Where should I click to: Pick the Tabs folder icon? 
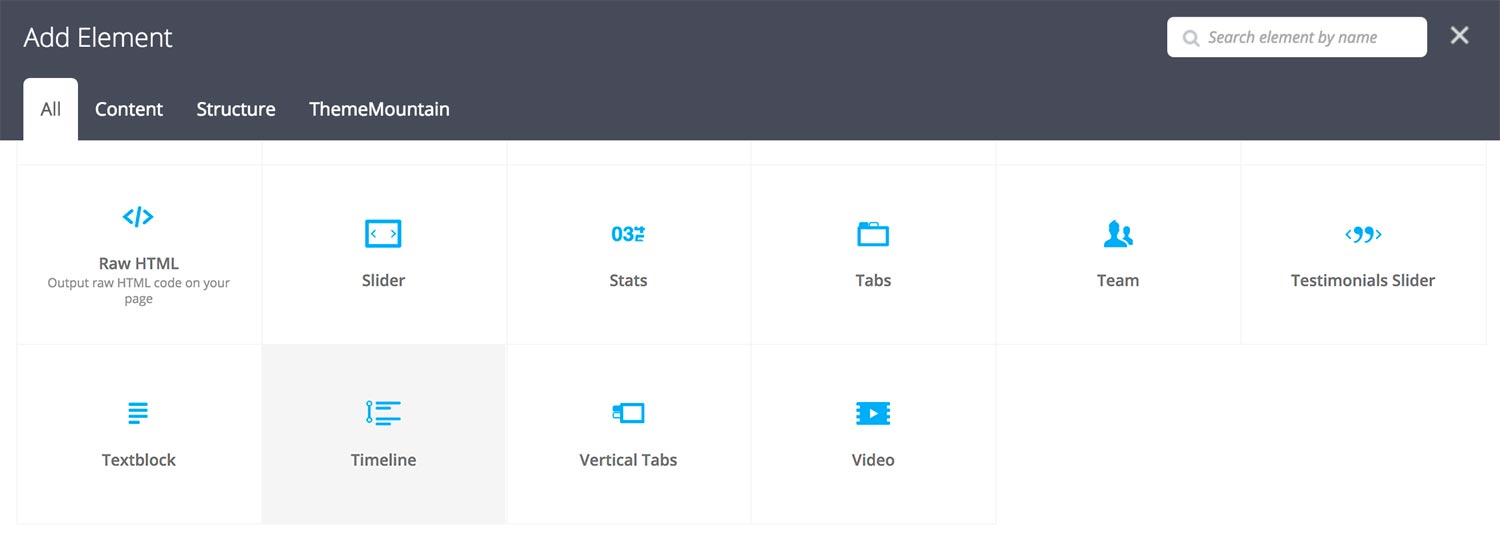[873, 234]
